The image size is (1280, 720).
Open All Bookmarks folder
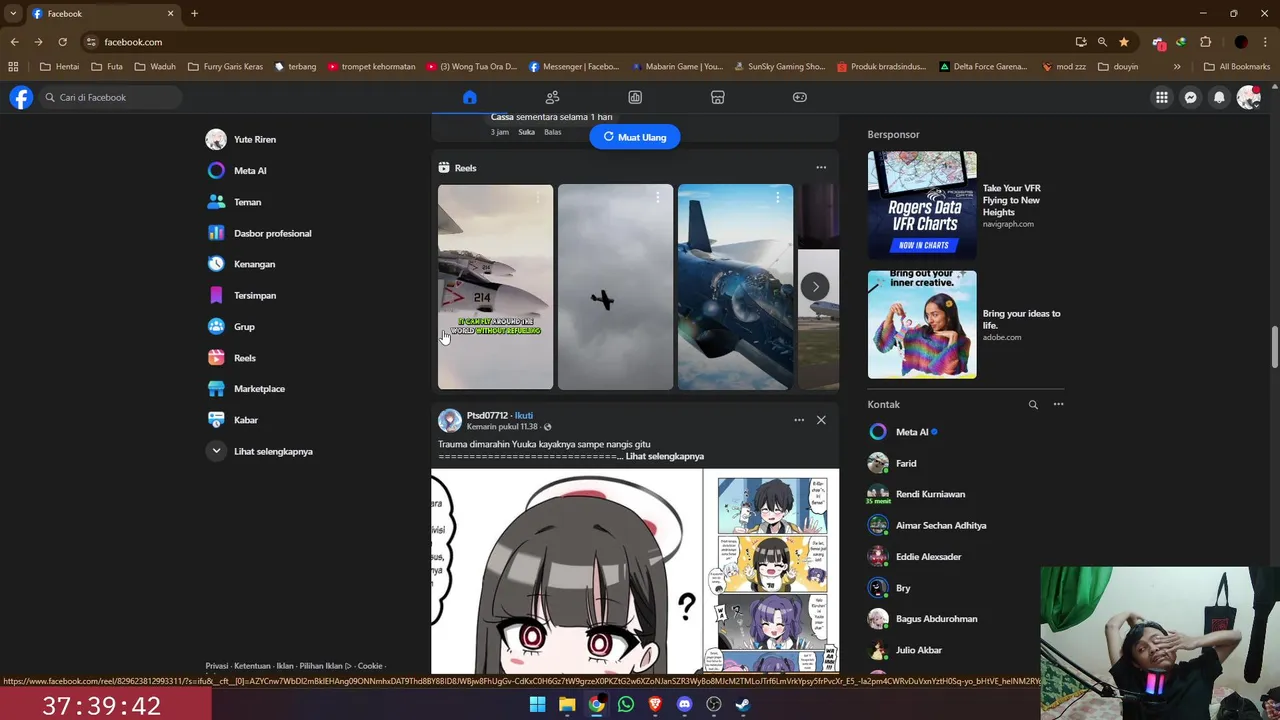click(1237, 67)
